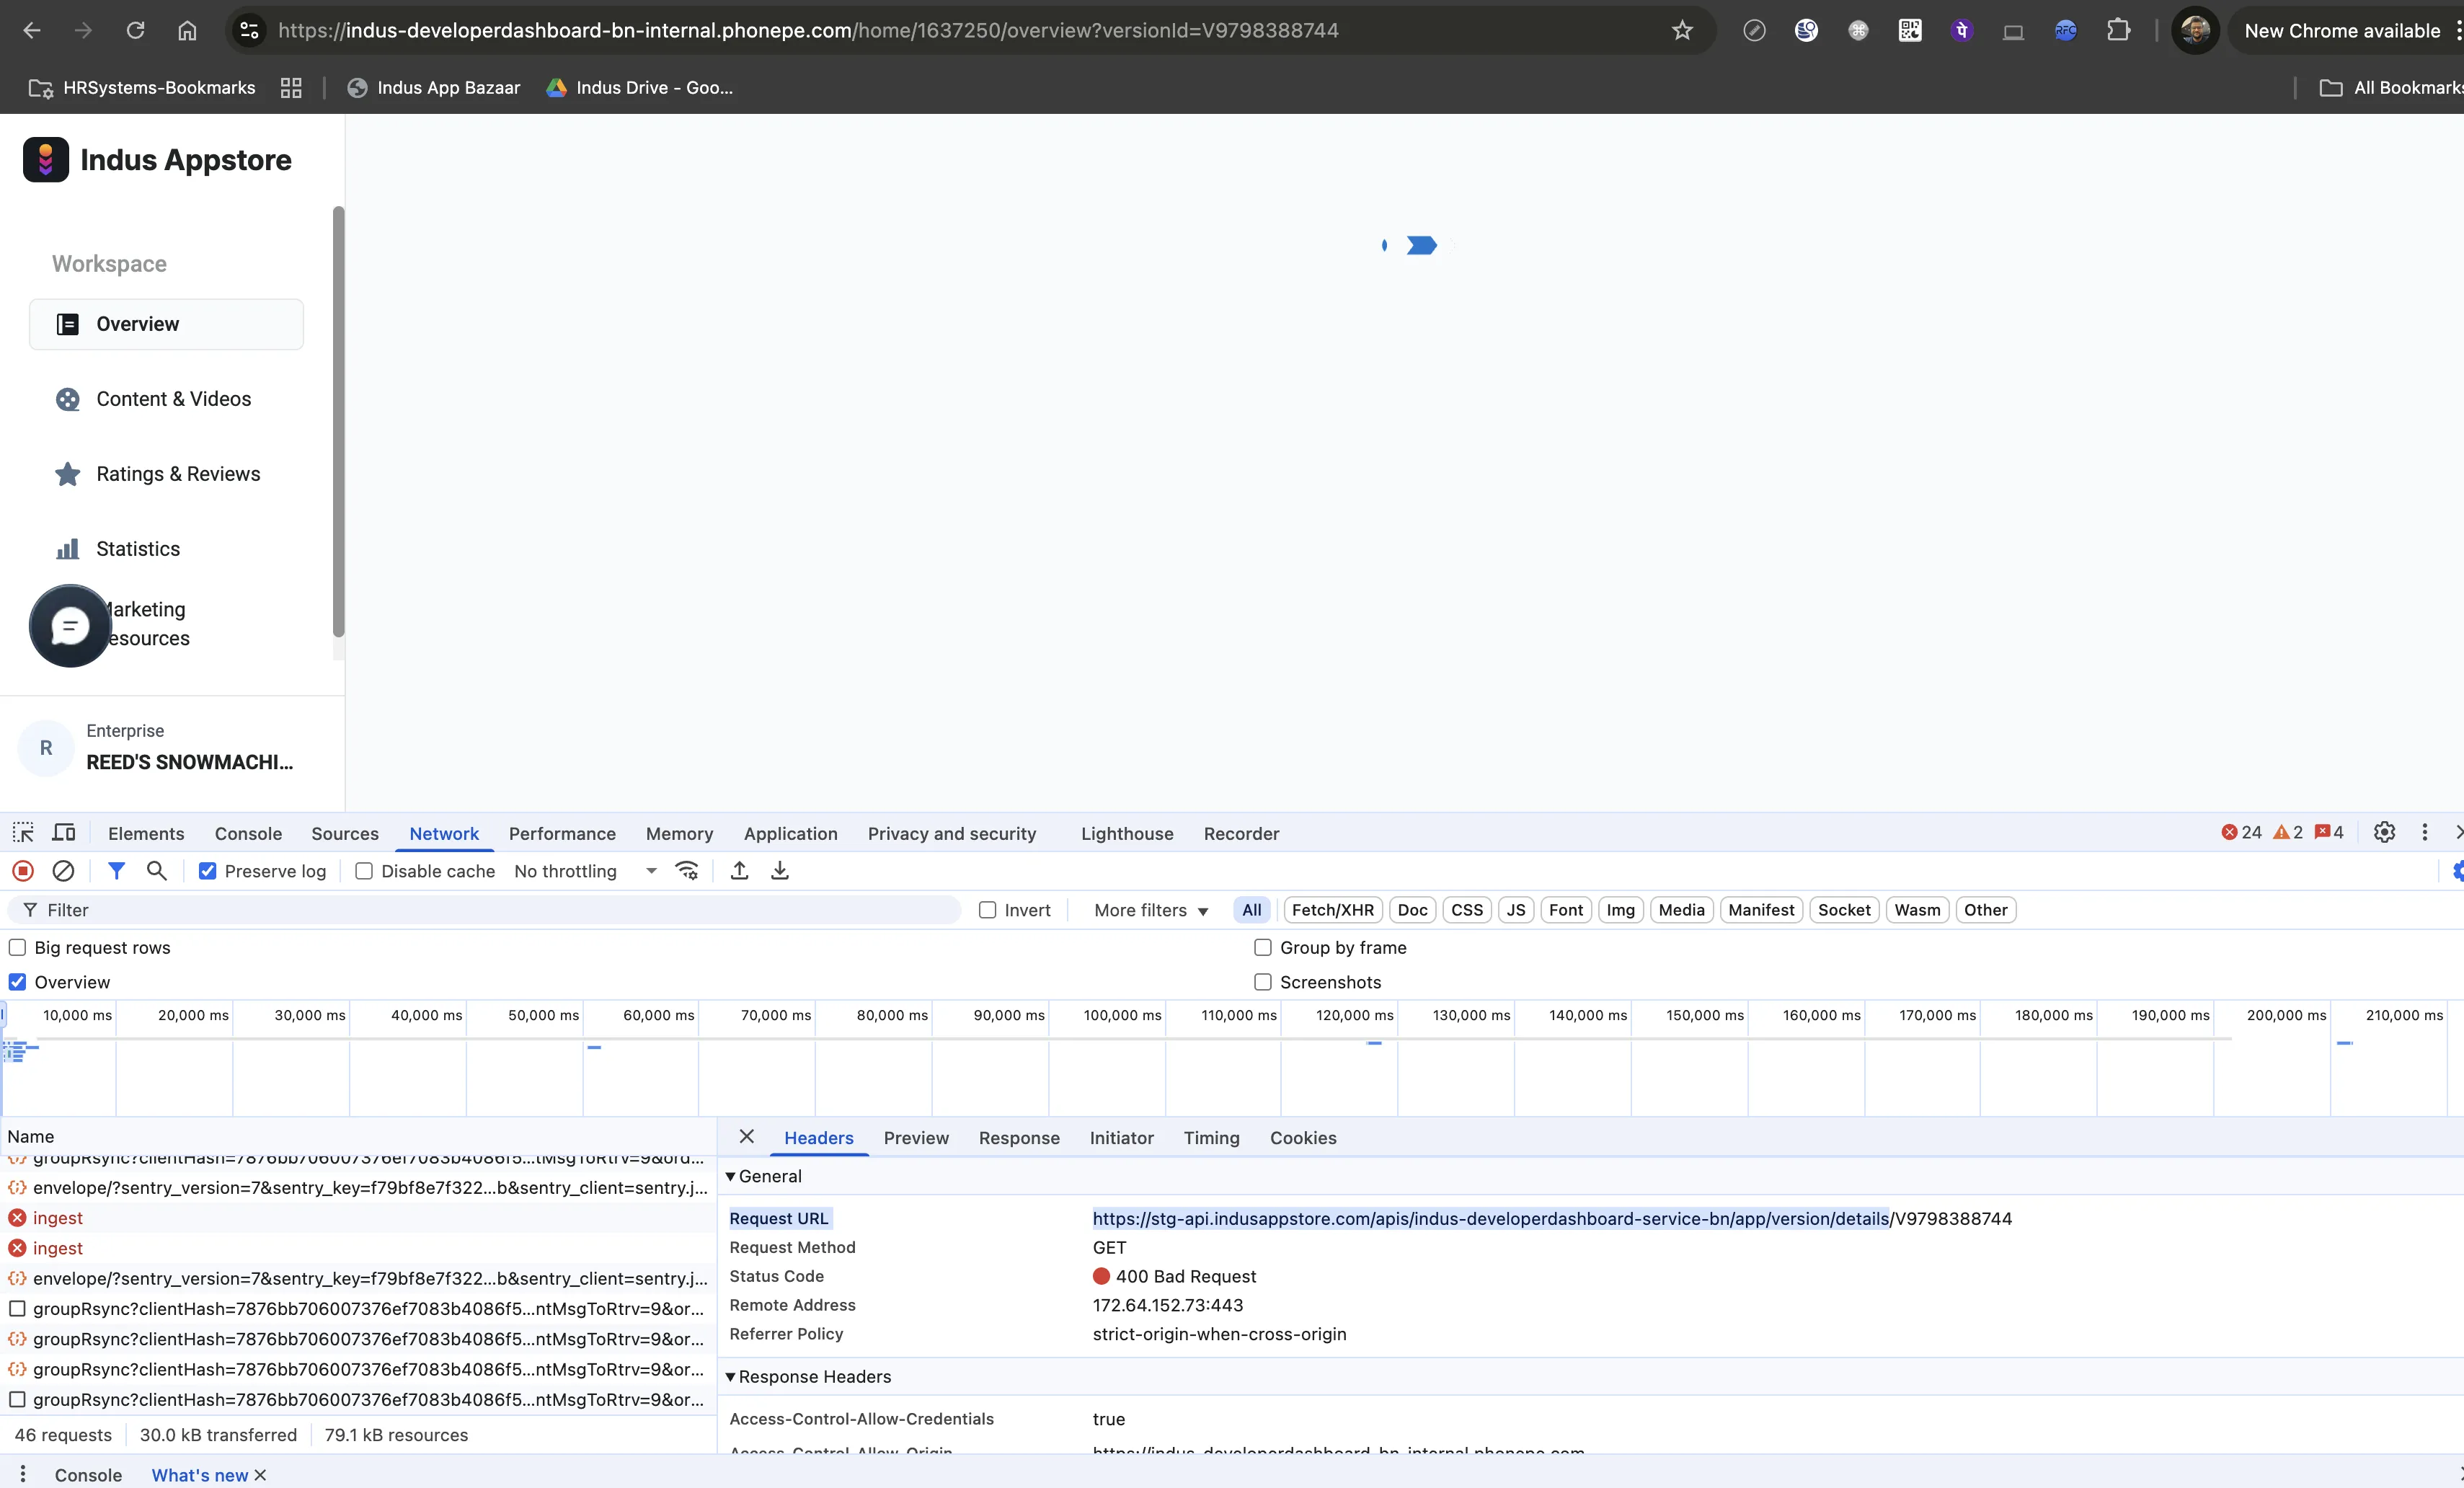Image resolution: width=2464 pixels, height=1488 pixels.
Task: Open Chrome extensions puzzle icon
Action: pos(2118,31)
